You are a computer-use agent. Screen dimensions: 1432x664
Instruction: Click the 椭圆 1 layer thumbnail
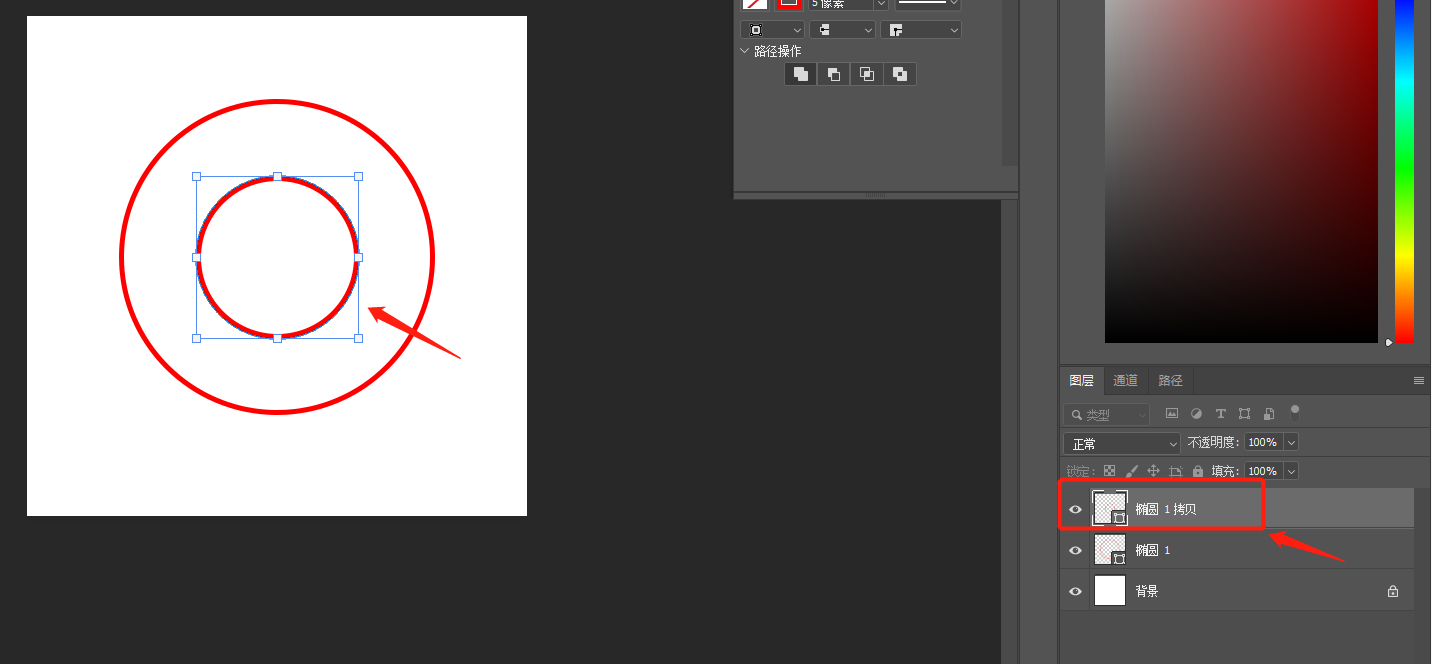click(1110, 550)
